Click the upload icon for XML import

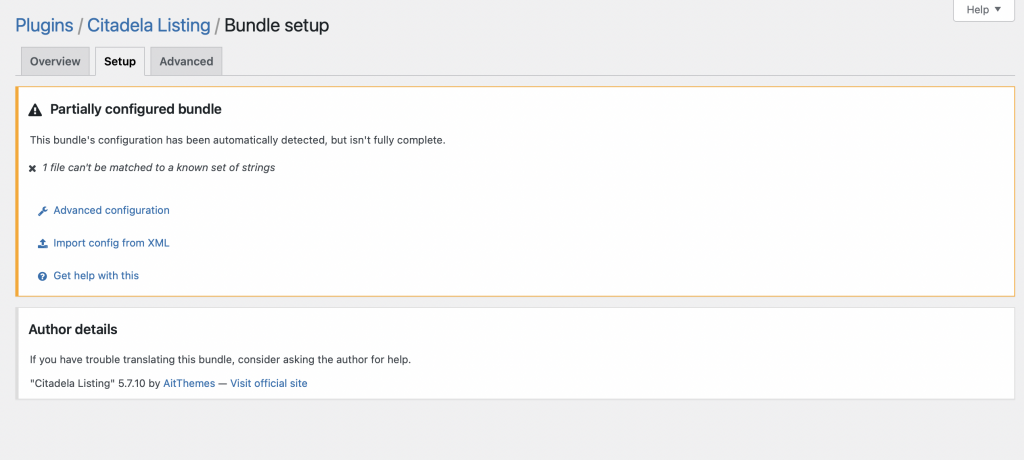tap(42, 243)
